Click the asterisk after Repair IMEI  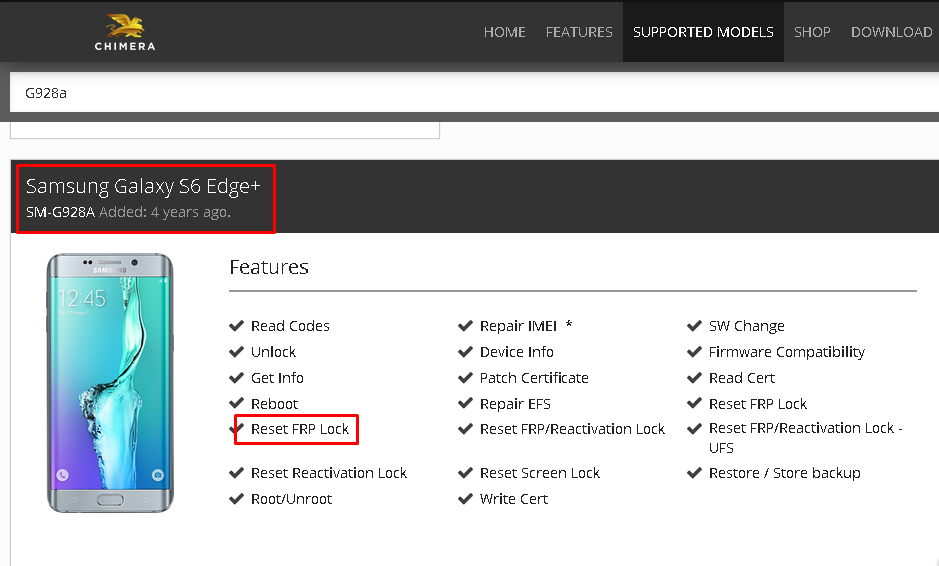tap(568, 325)
